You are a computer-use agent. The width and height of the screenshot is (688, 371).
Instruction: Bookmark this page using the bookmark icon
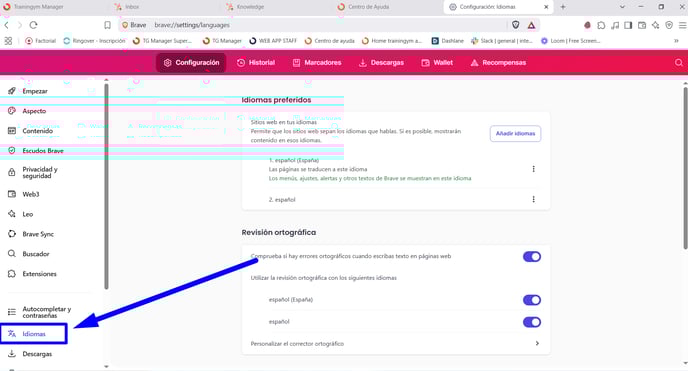coord(108,25)
